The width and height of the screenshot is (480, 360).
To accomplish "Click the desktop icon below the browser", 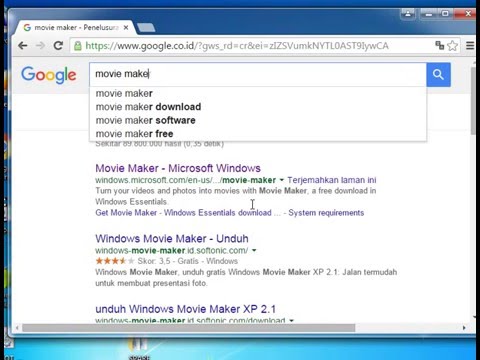I will (x=139, y=349).
